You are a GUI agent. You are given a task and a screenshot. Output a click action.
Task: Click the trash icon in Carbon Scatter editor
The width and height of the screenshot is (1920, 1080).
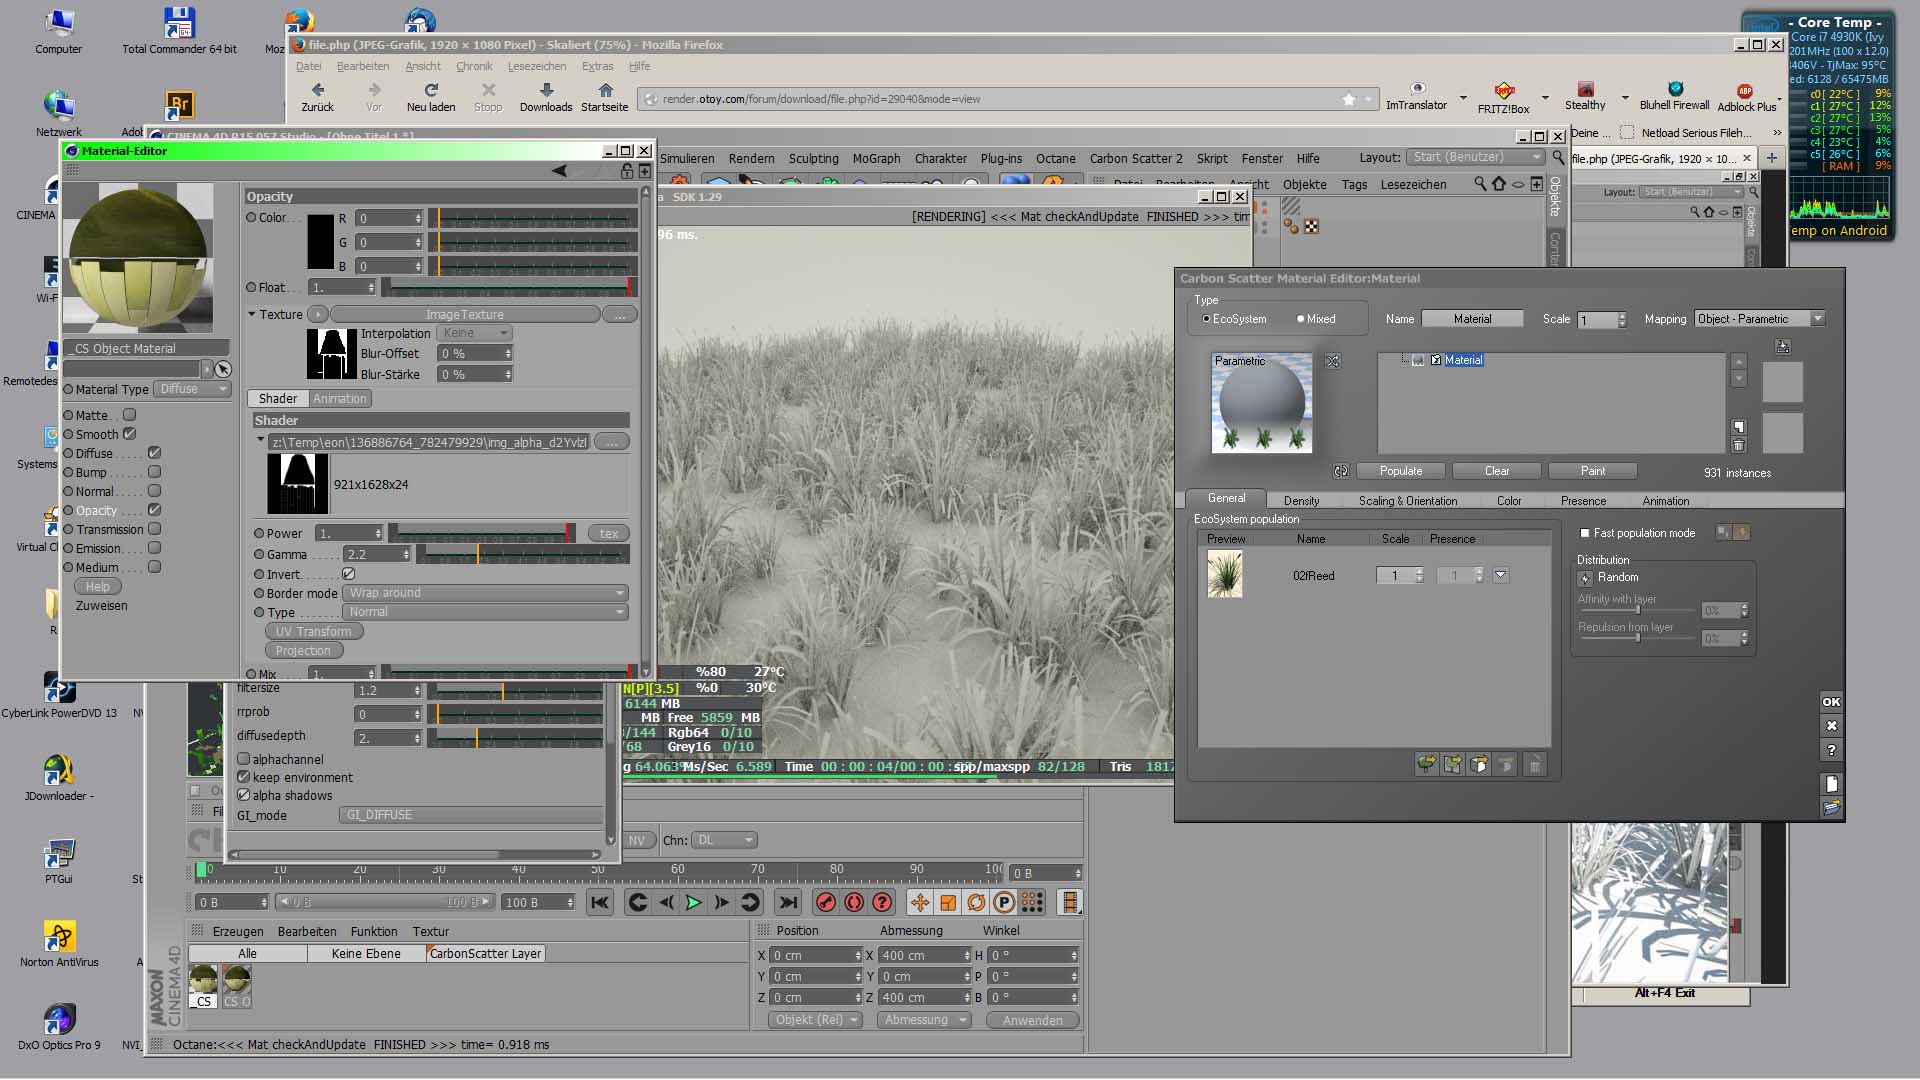coord(1738,446)
